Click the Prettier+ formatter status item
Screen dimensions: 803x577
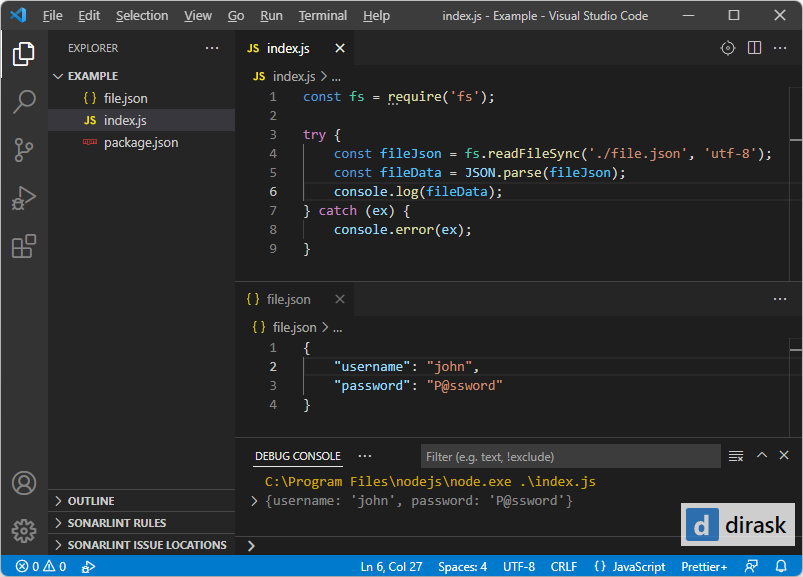point(702,566)
